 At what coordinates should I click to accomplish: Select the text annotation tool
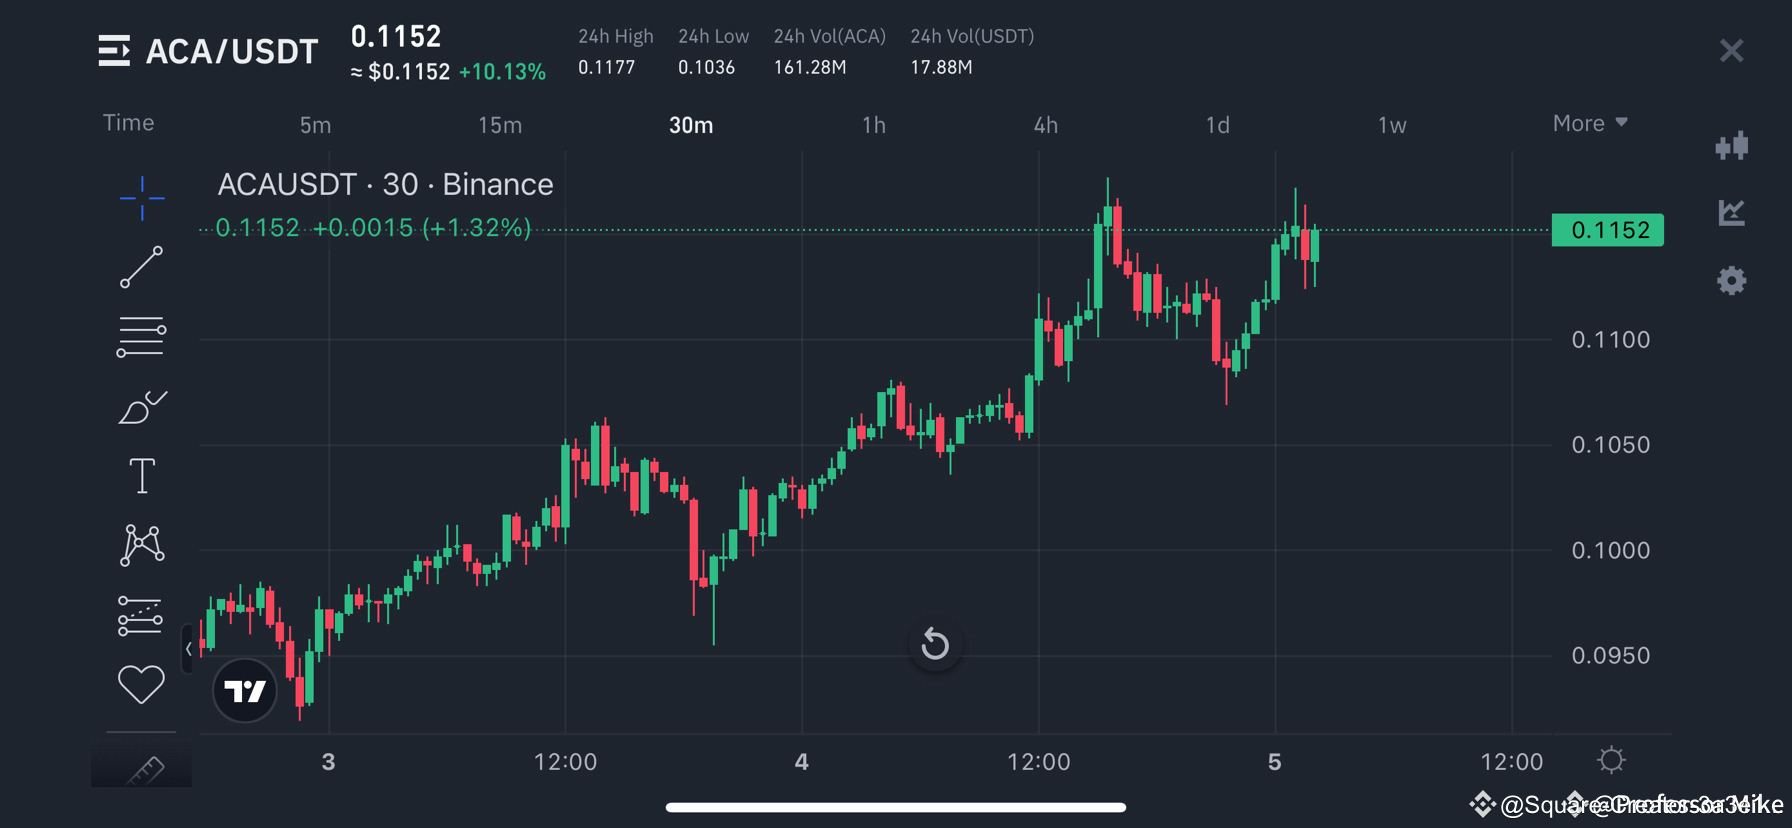pos(141,475)
